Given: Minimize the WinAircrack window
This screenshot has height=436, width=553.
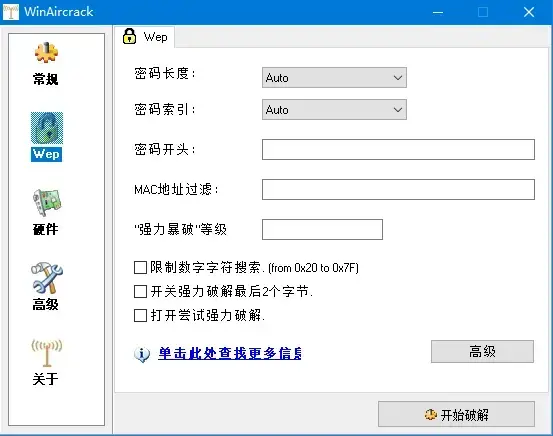Looking at the screenshot, I should pyautogui.click(x=438, y=12).
